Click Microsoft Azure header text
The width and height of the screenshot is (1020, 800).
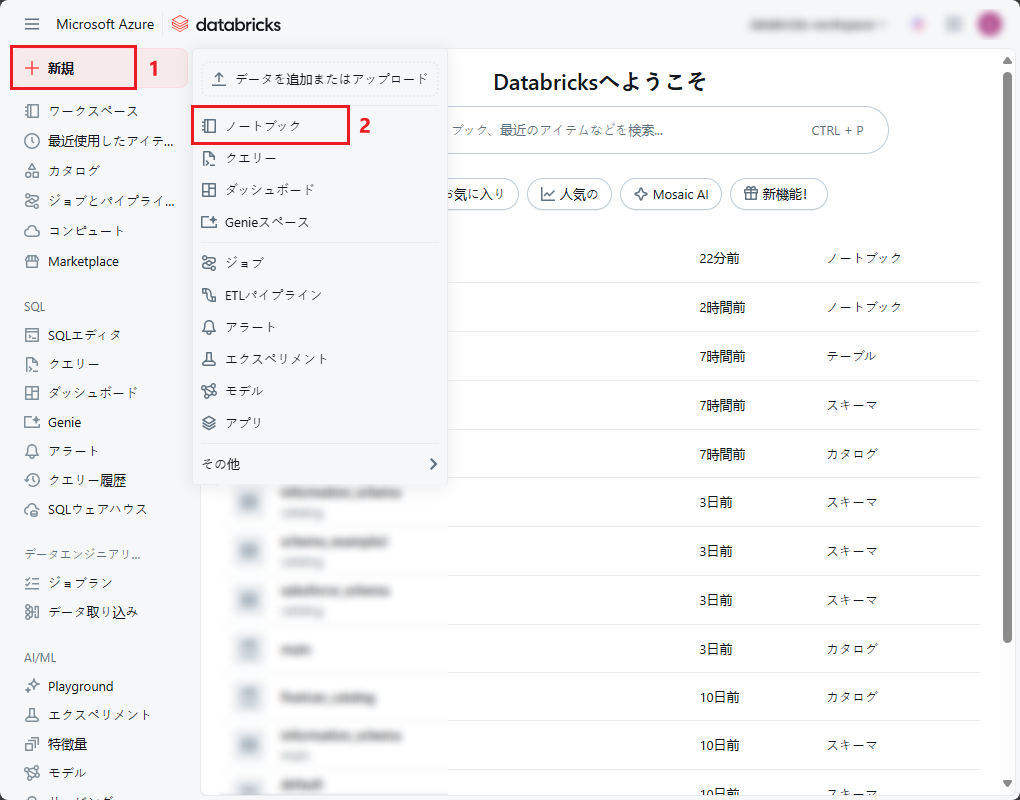pyautogui.click(x=105, y=24)
